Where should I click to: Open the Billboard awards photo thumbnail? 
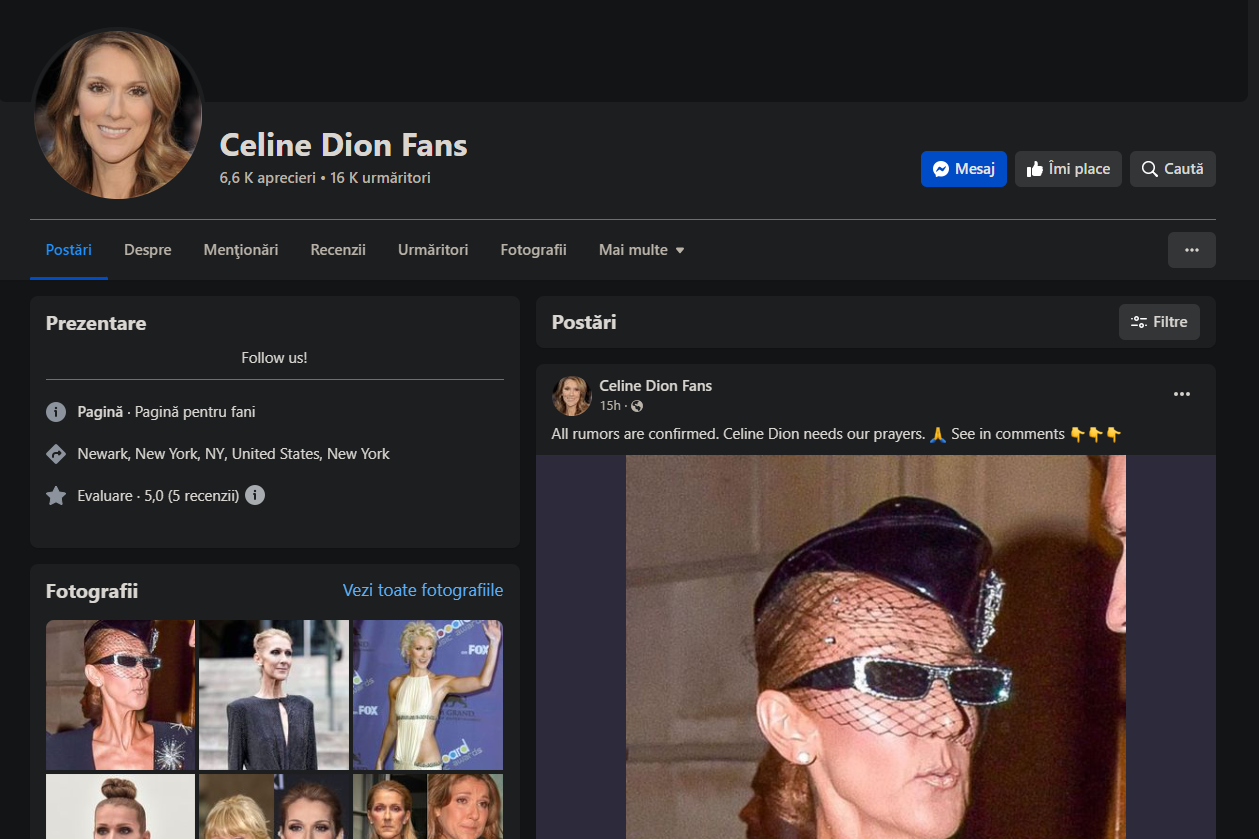click(428, 695)
